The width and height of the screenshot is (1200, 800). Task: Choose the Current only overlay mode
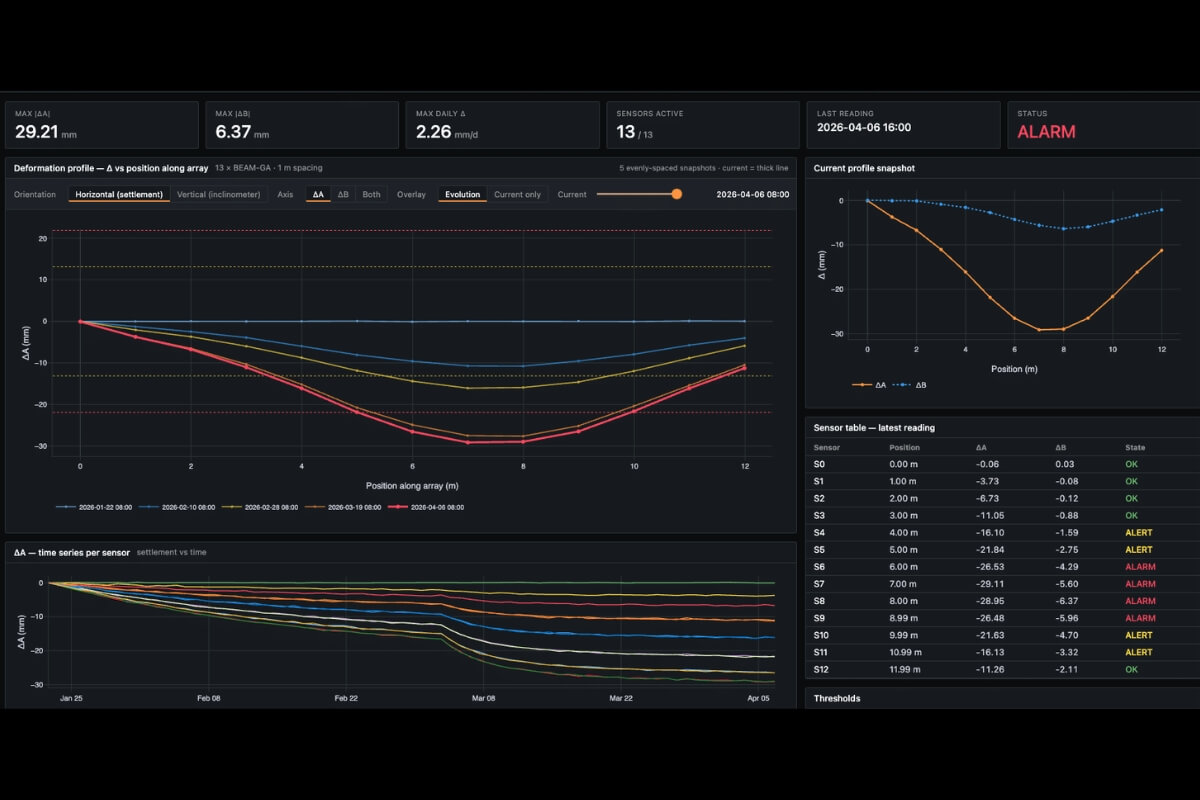pos(517,194)
